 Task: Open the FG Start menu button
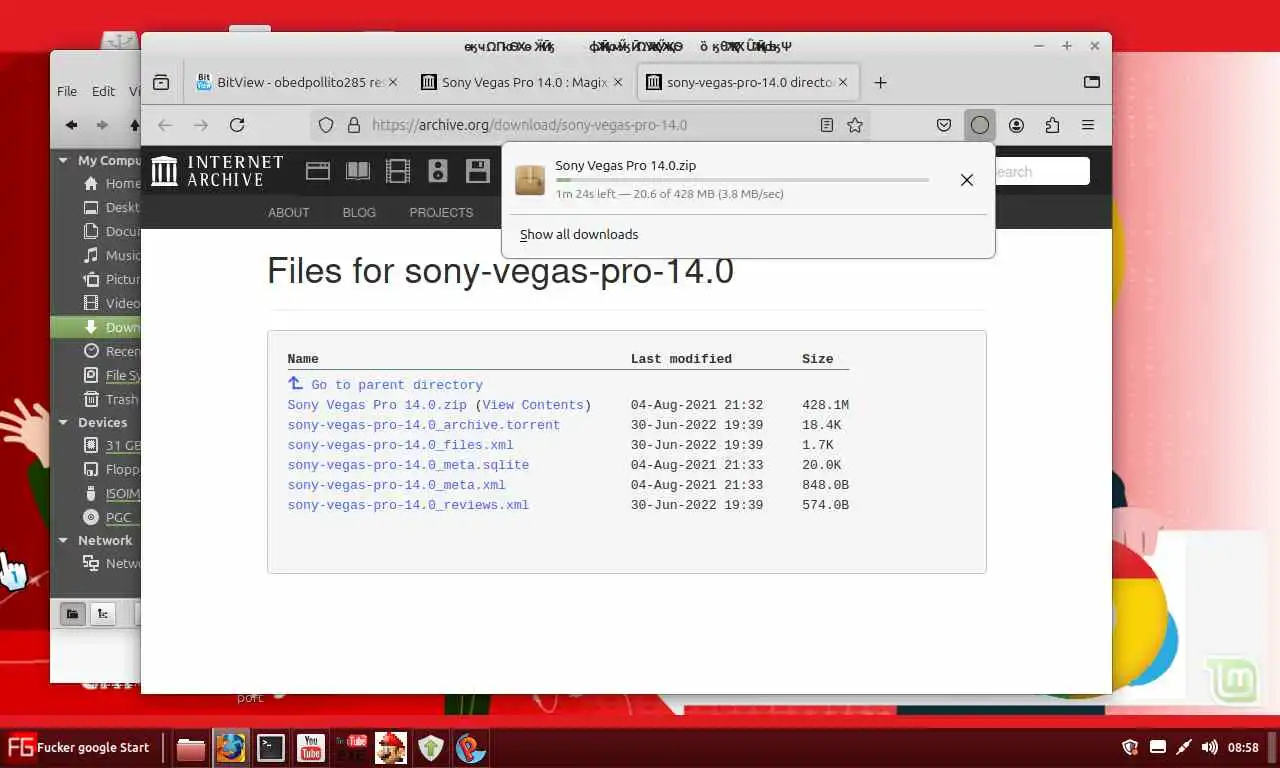78,747
